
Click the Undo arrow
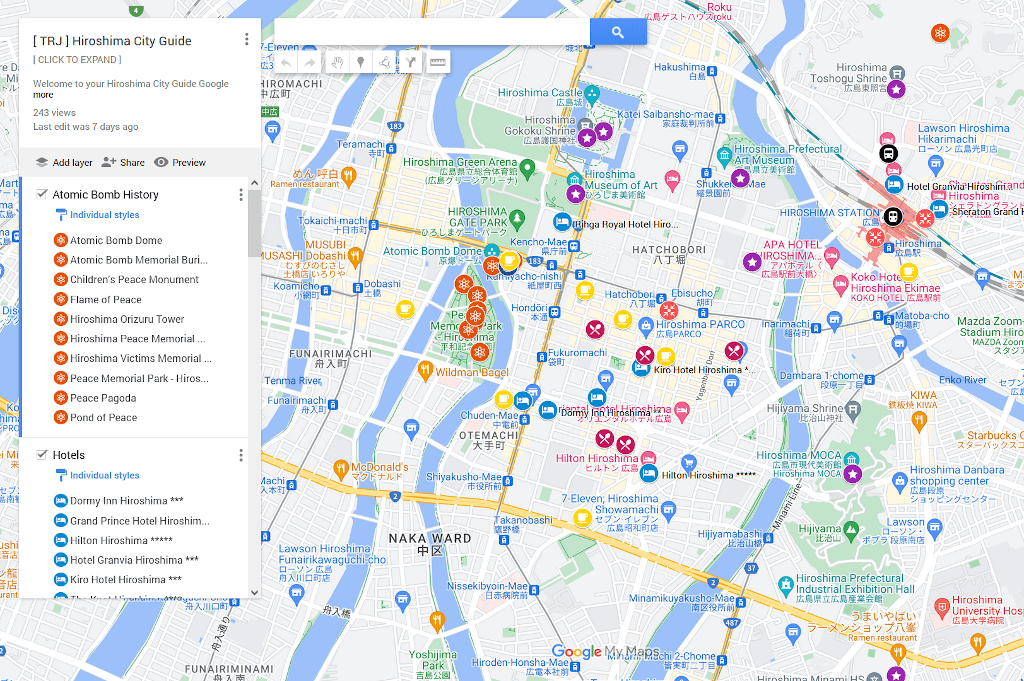286,63
